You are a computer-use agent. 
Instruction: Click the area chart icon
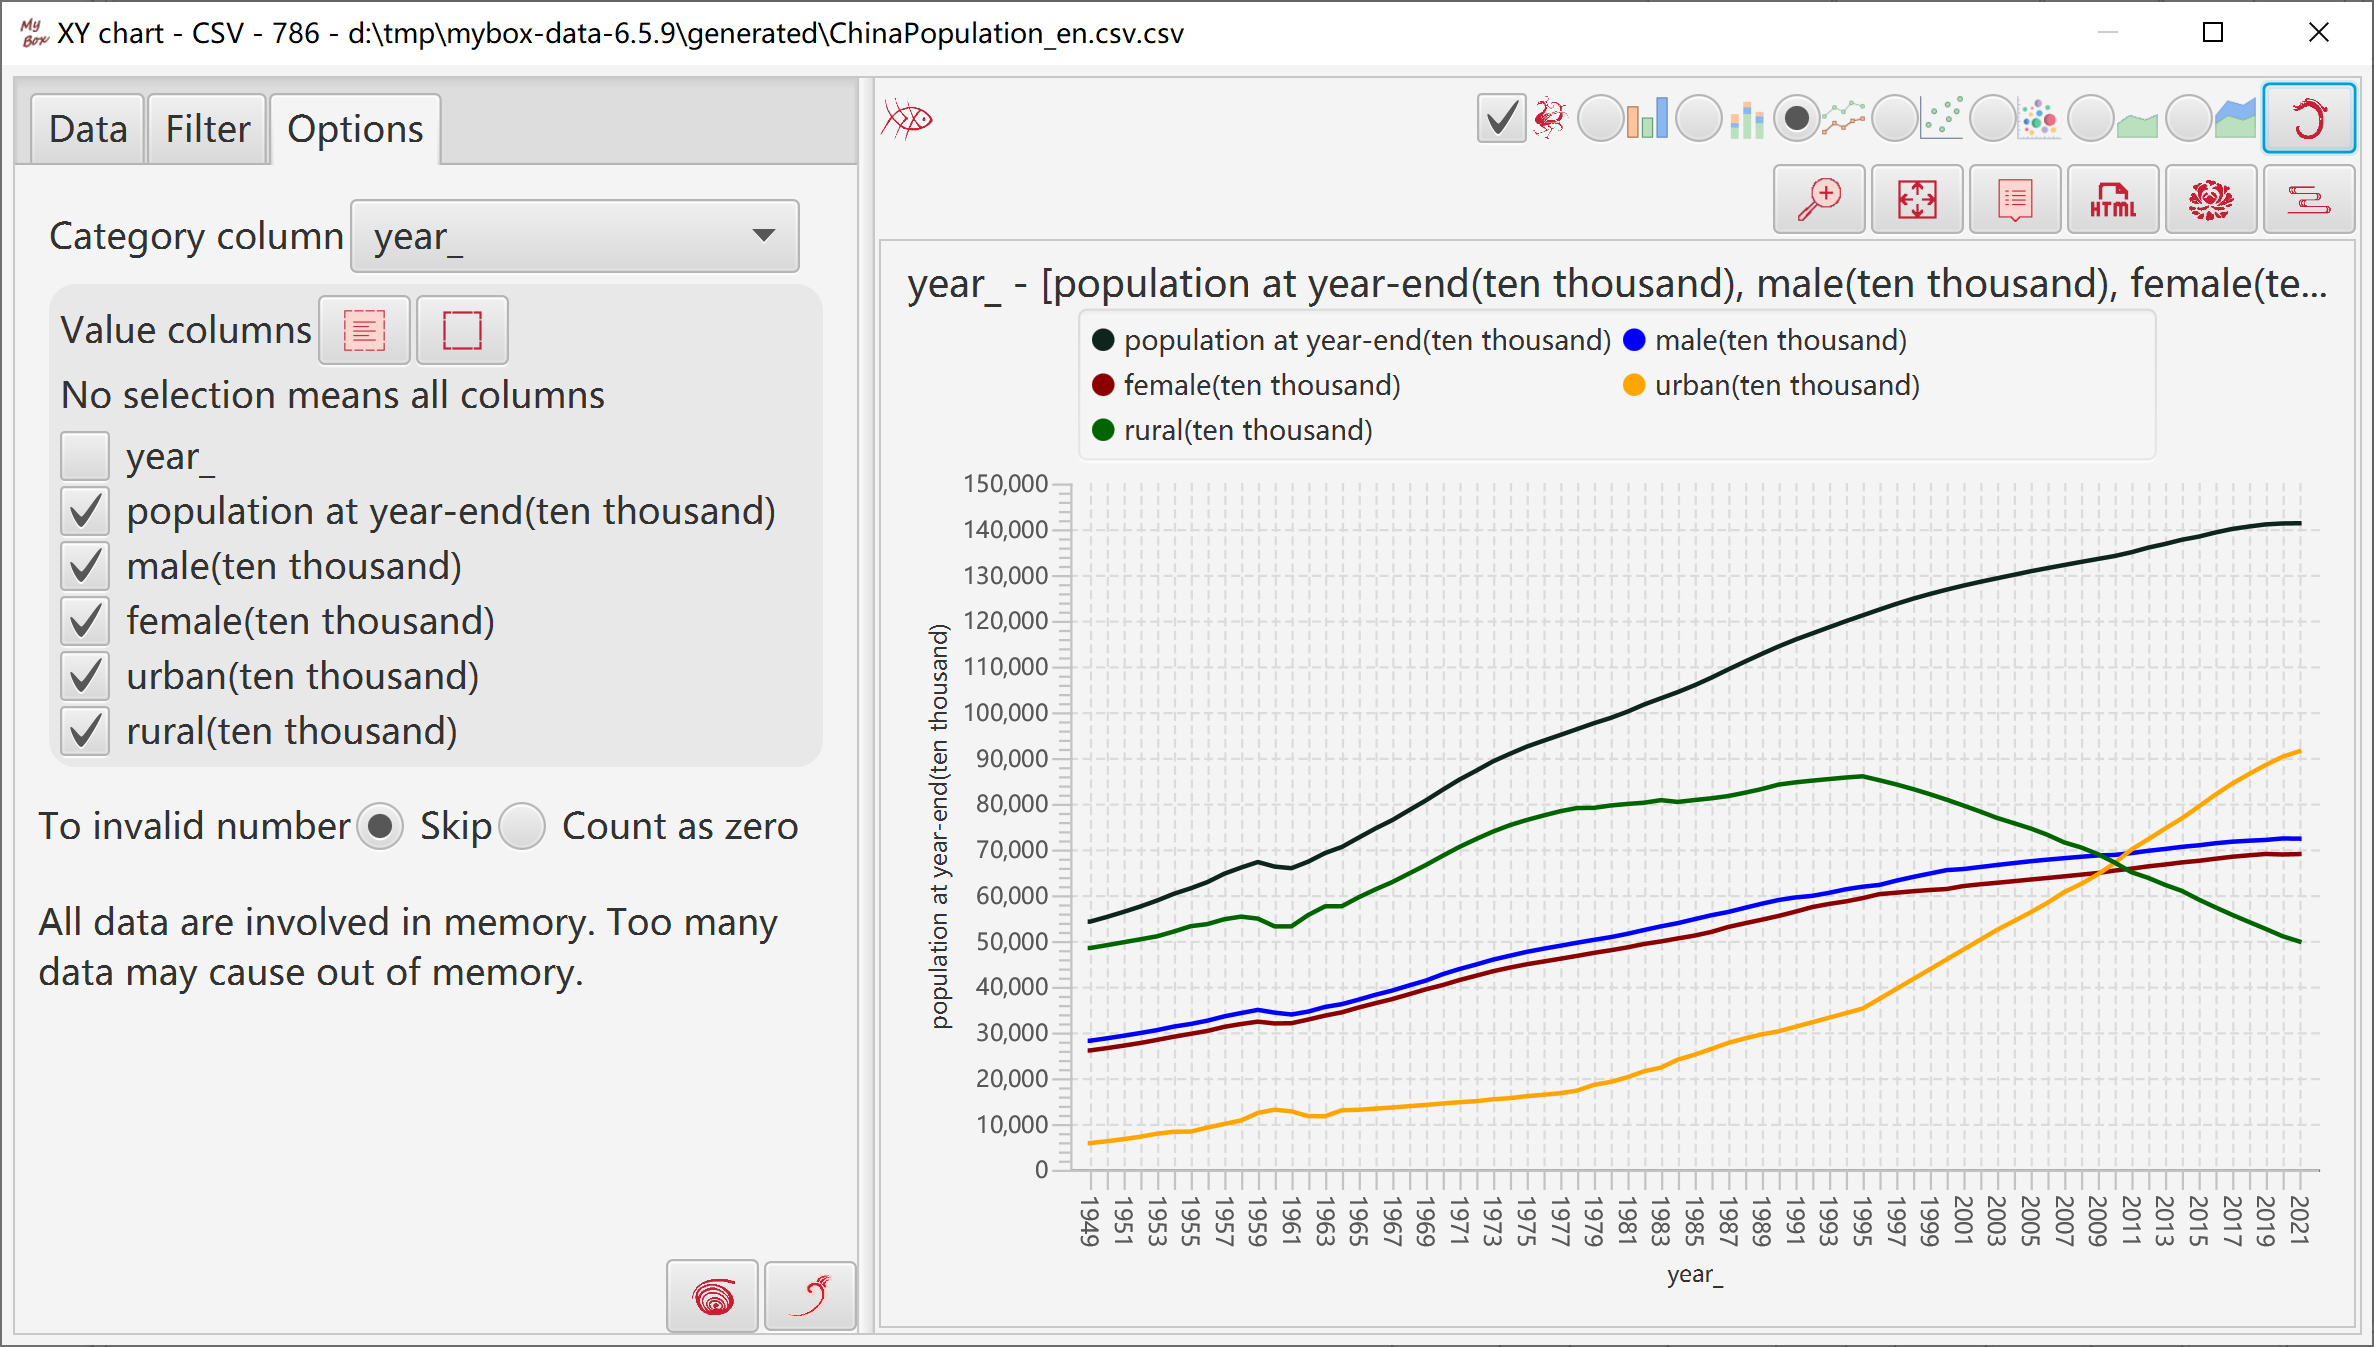click(x=2138, y=124)
